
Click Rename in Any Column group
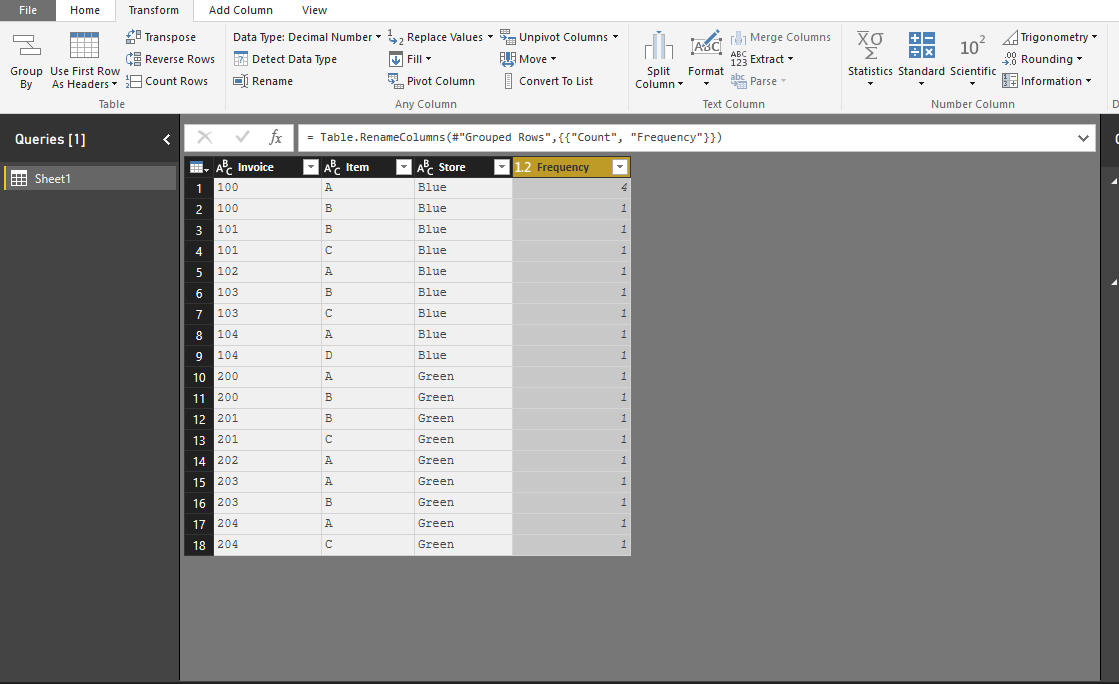click(263, 81)
